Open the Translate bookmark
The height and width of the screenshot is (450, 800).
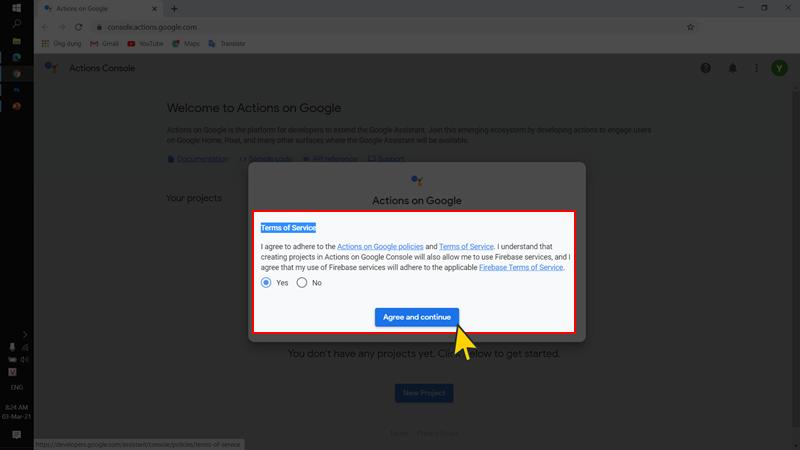(227, 44)
